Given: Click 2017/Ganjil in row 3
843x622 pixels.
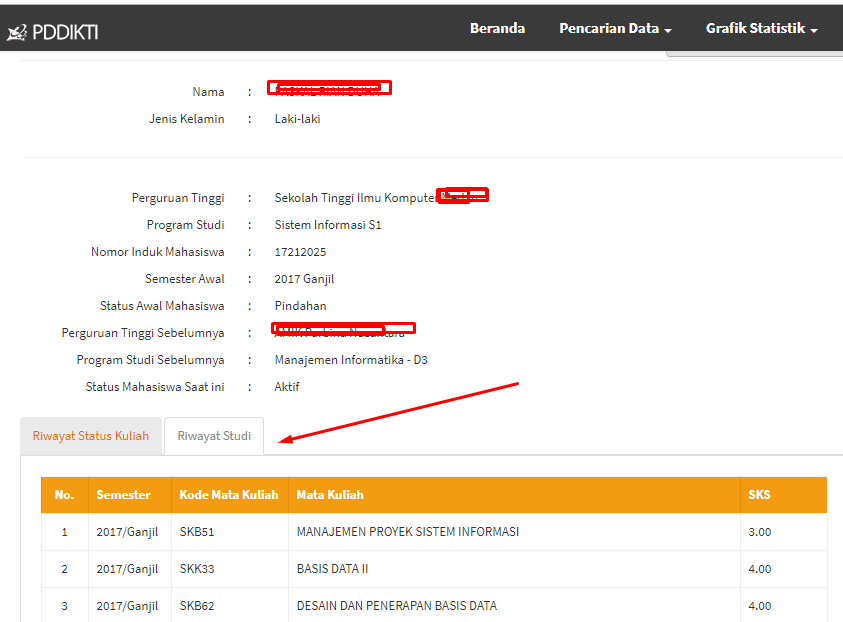Looking at the screenshot, I should [x=127, y=606].
